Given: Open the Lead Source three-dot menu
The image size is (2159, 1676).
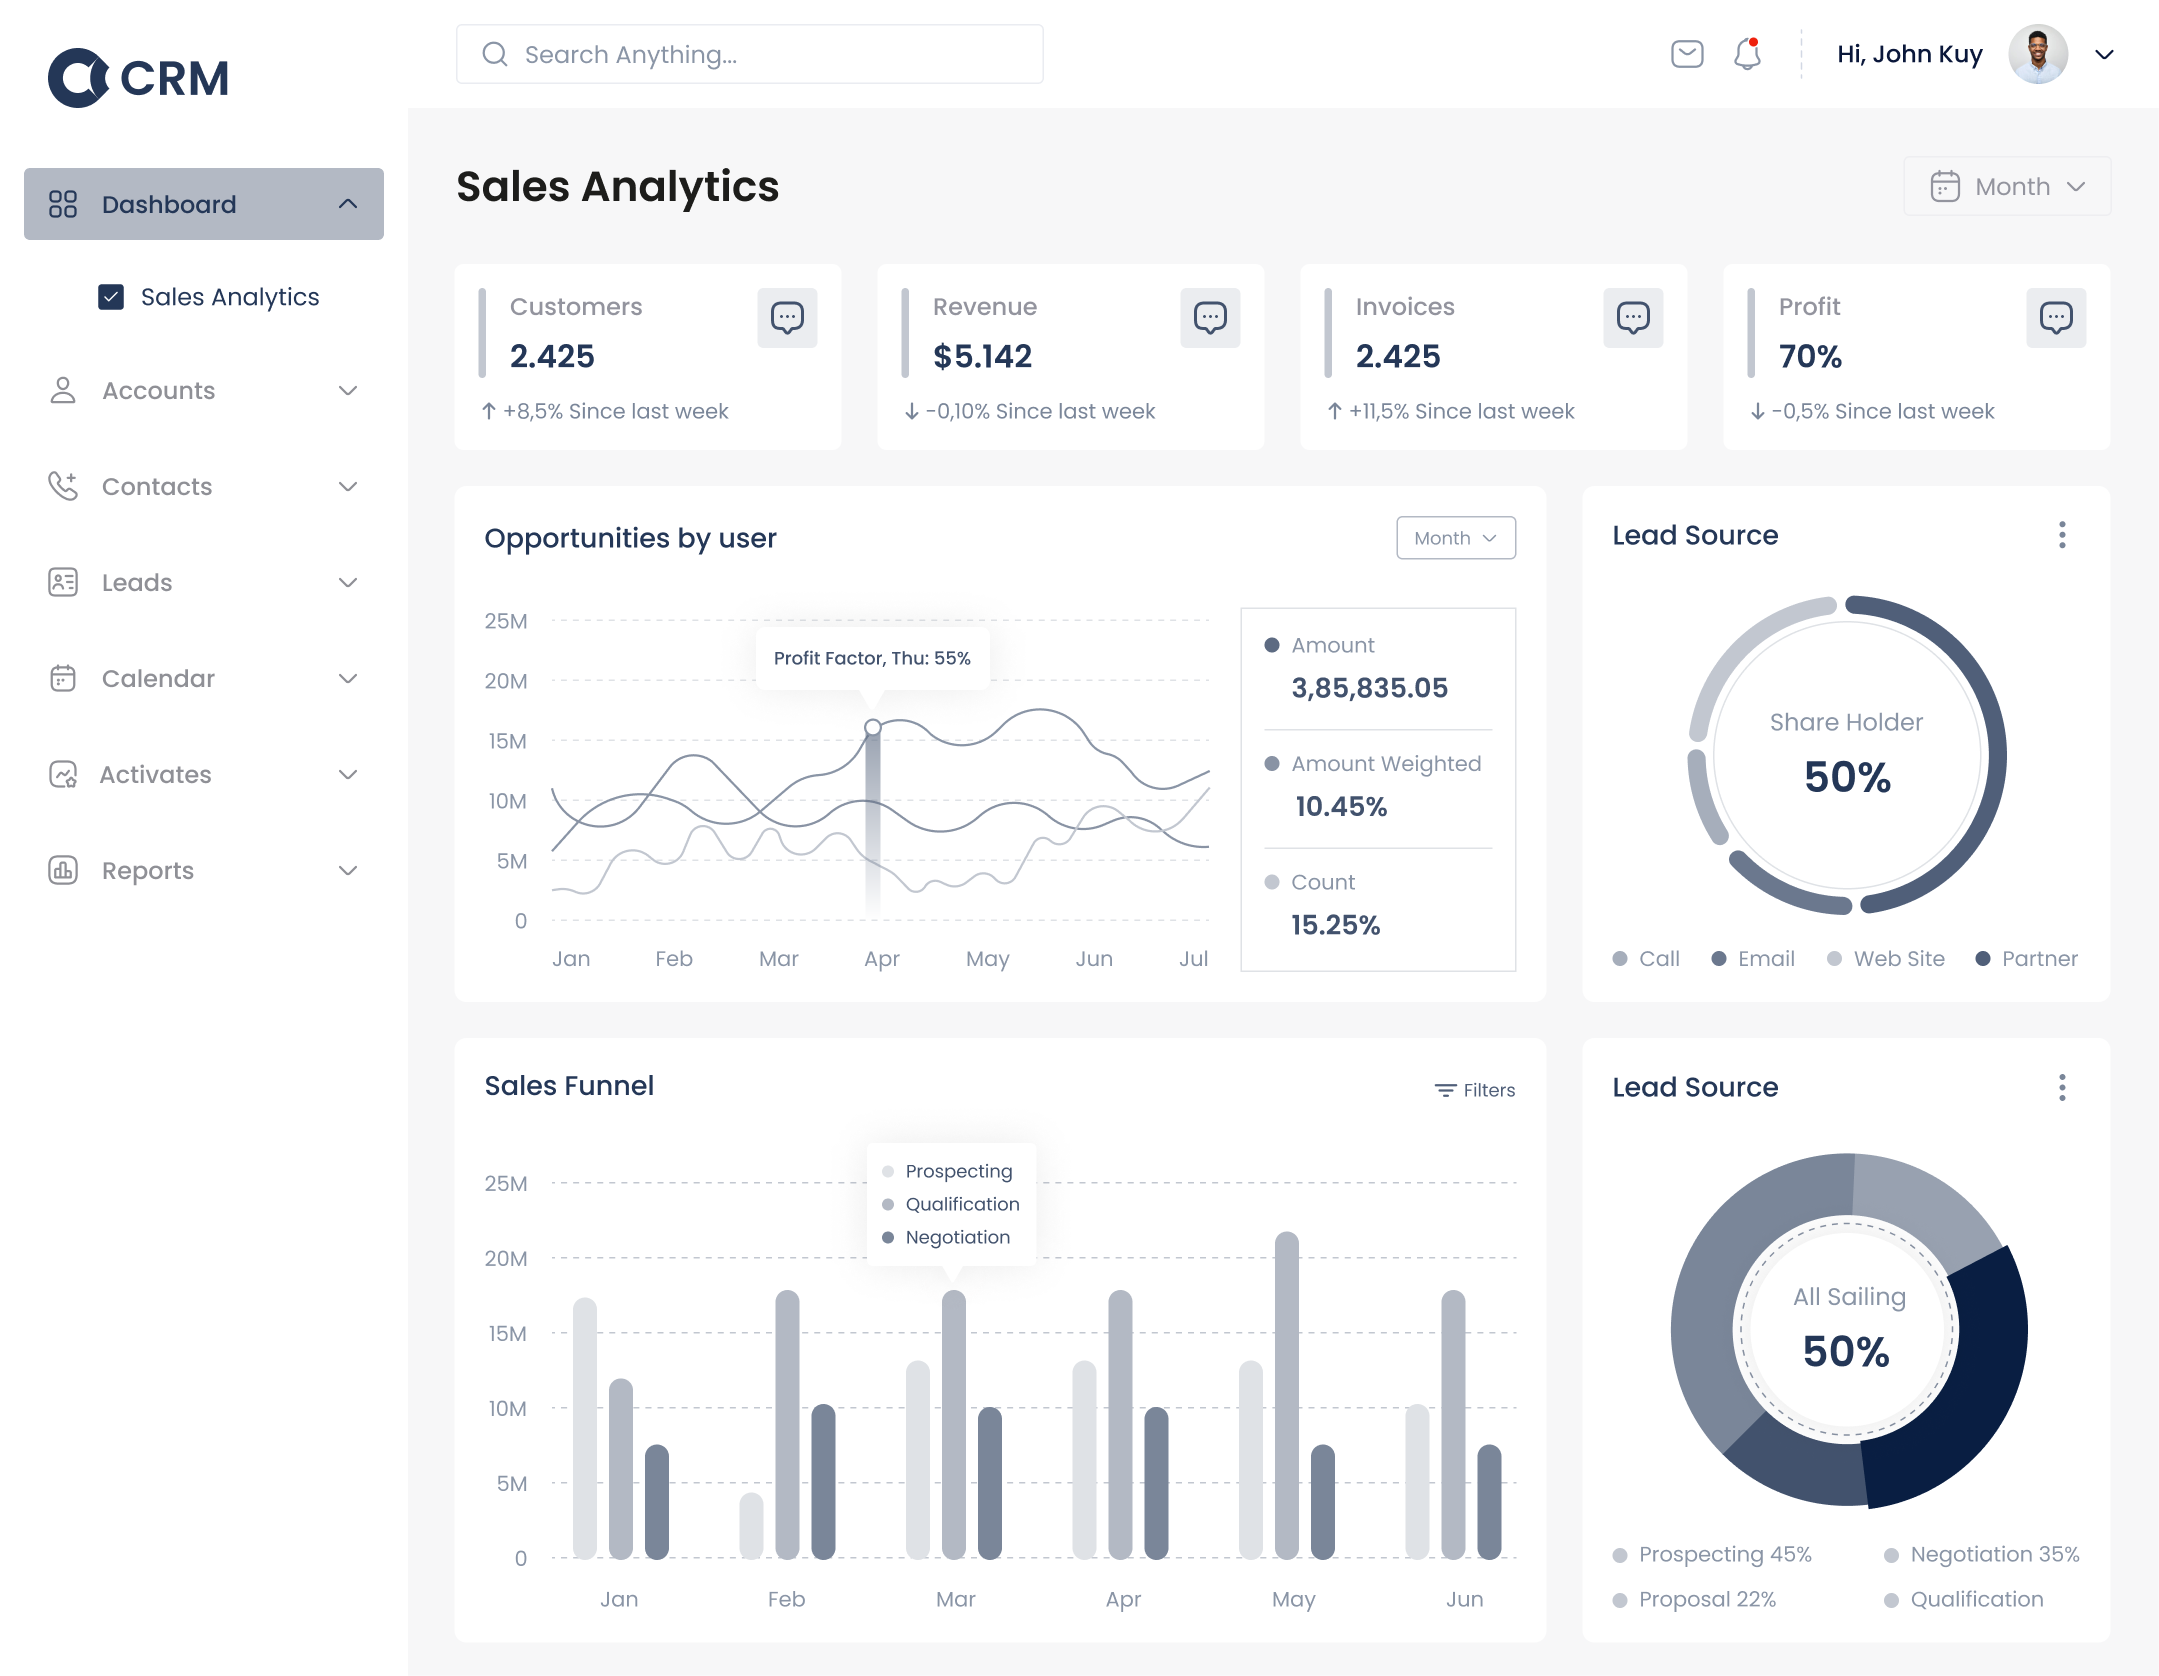Looking at the screenshot, I should pos(2061,536).
